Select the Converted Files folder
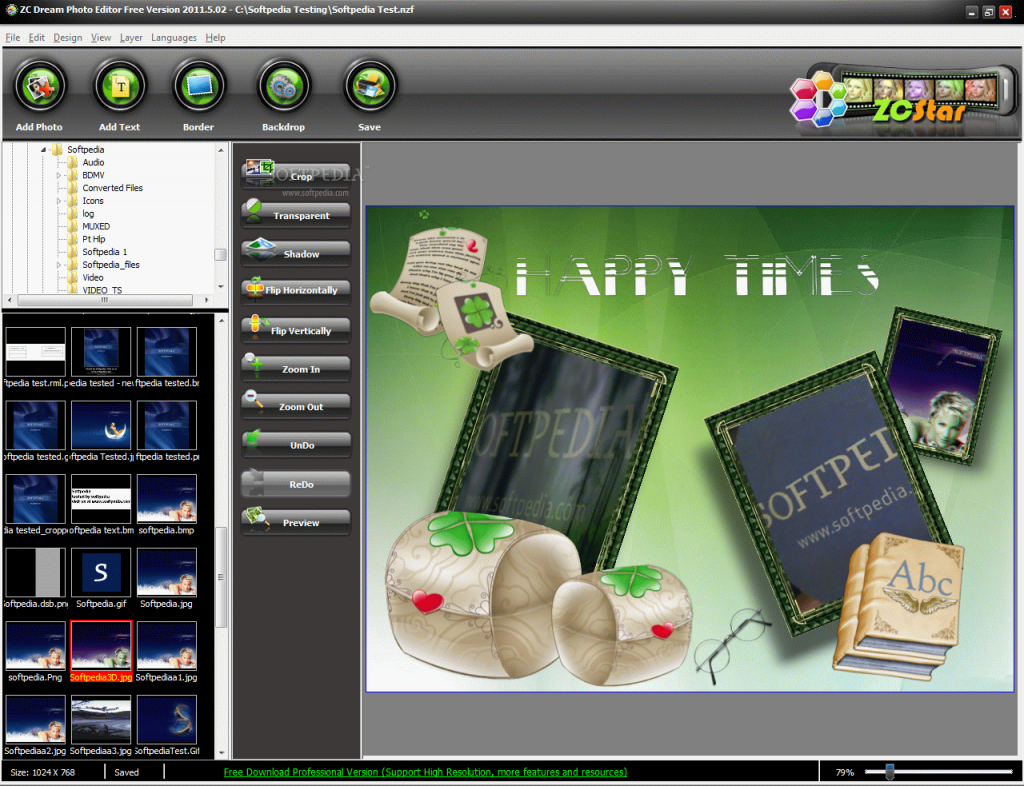The height and width of the screenshot is (786, 1024). 112,188
